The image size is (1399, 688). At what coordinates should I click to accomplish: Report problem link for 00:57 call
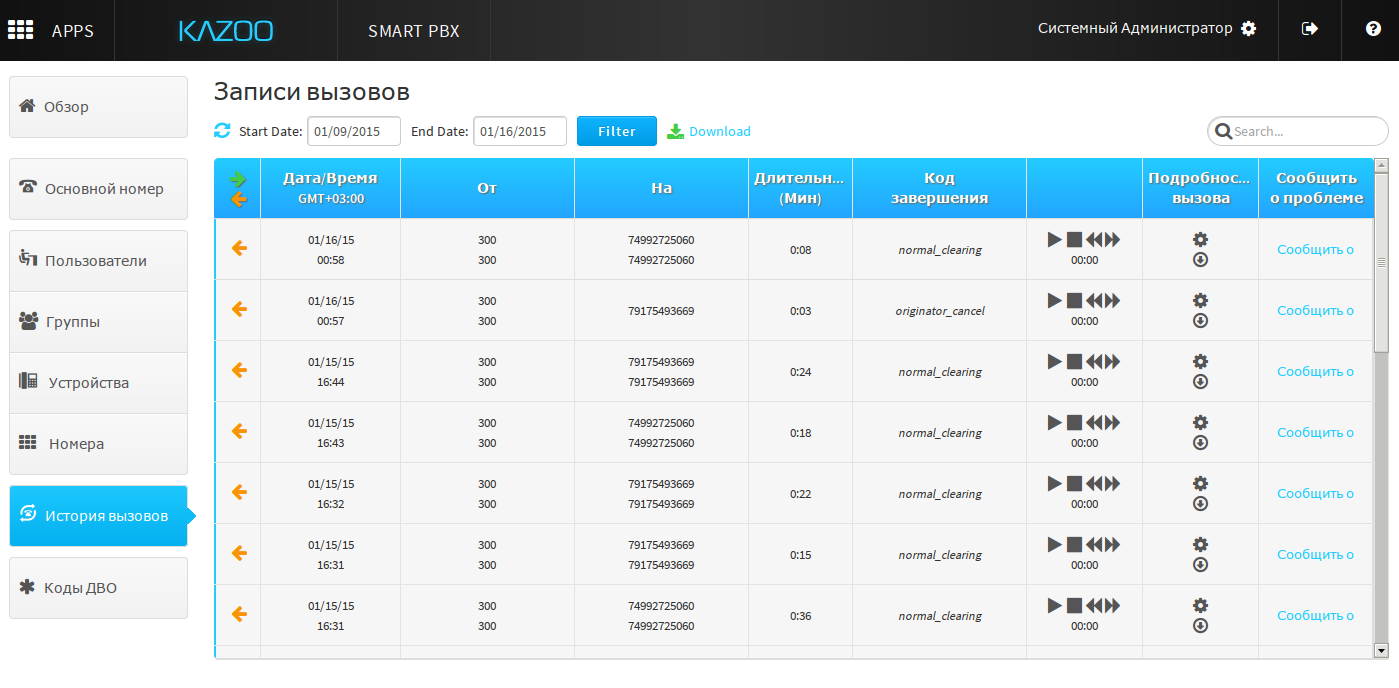1315,310
